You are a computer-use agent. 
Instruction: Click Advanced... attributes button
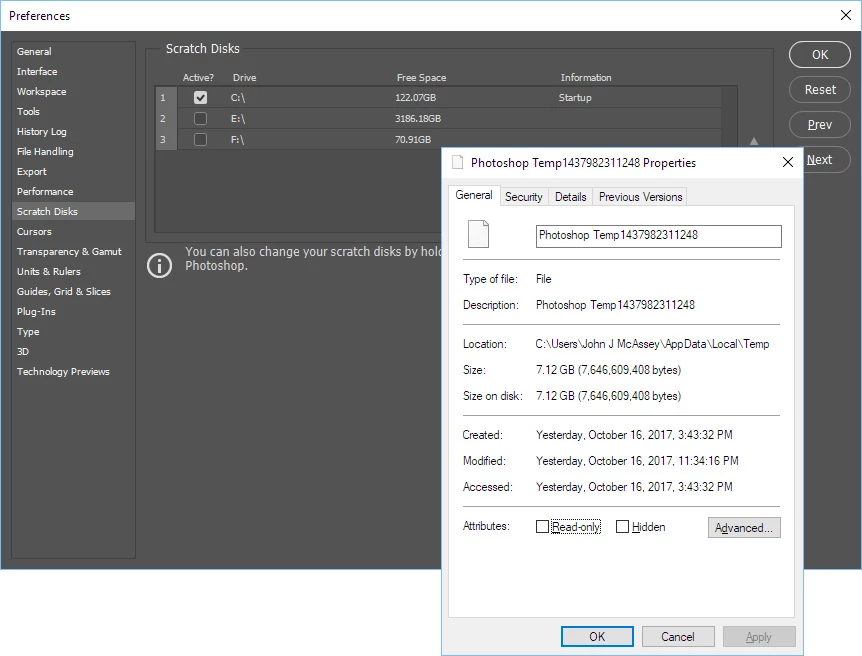[x=744, y=527]
